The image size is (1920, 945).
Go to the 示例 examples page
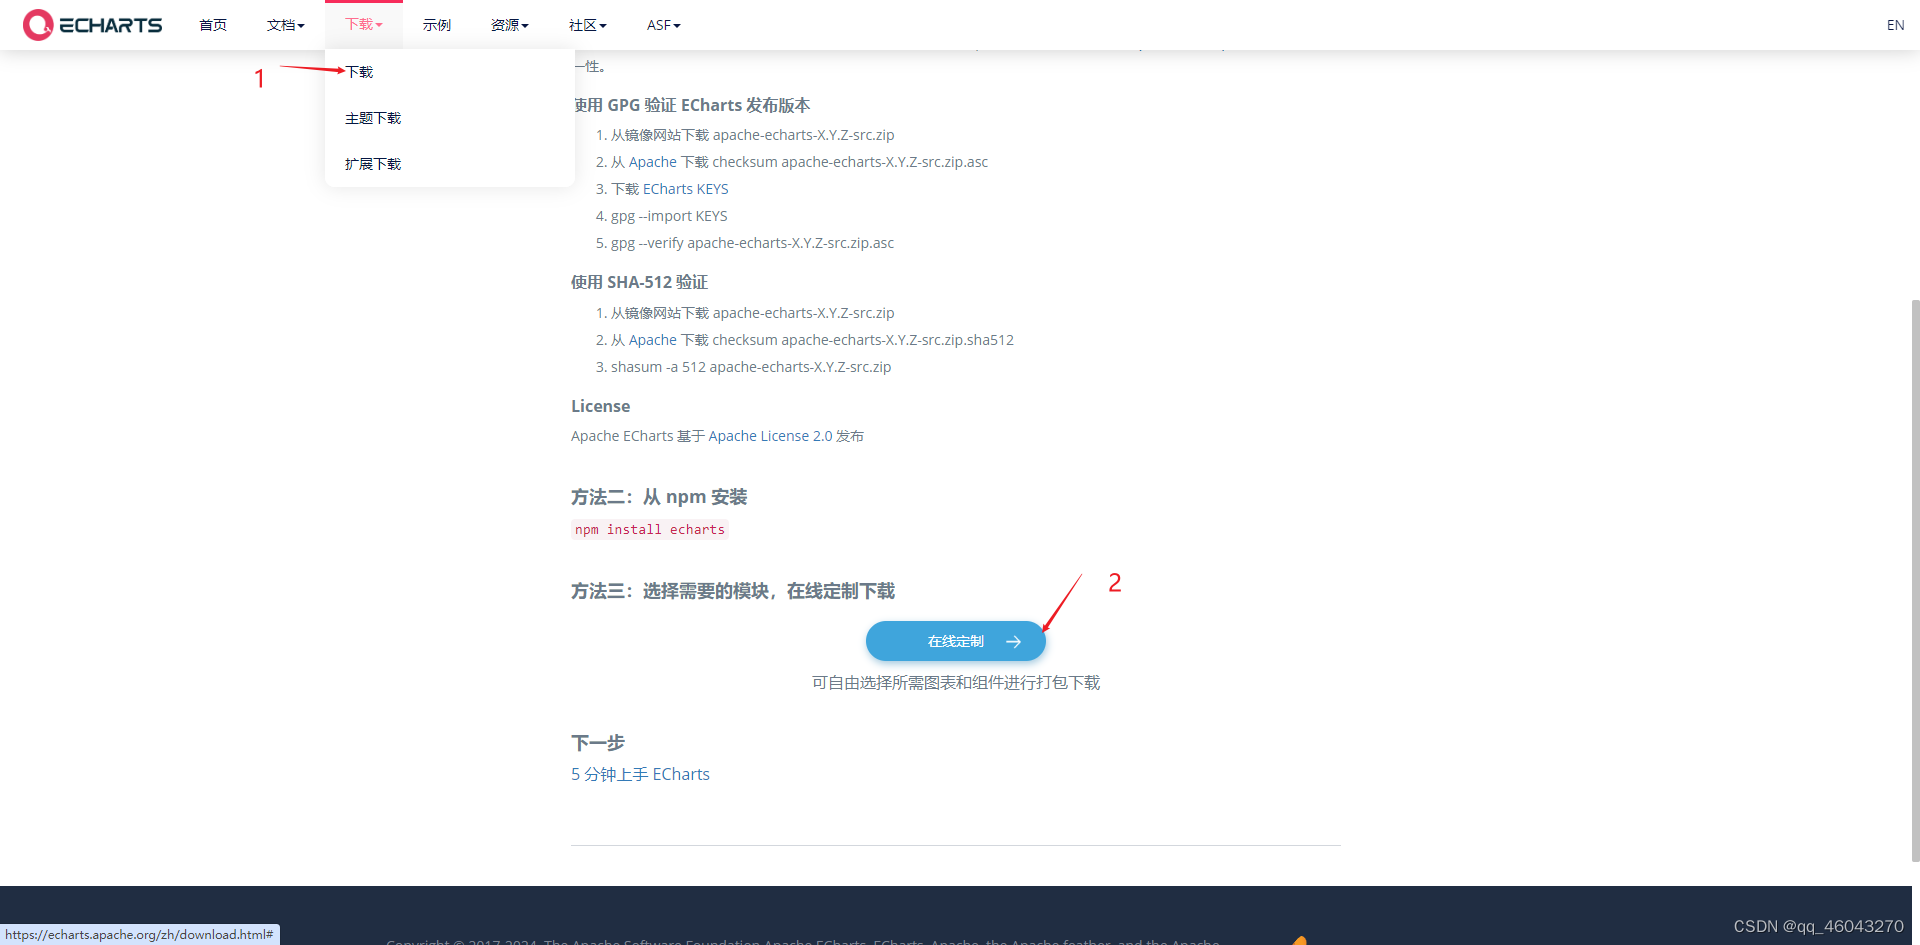pos(437,25)
